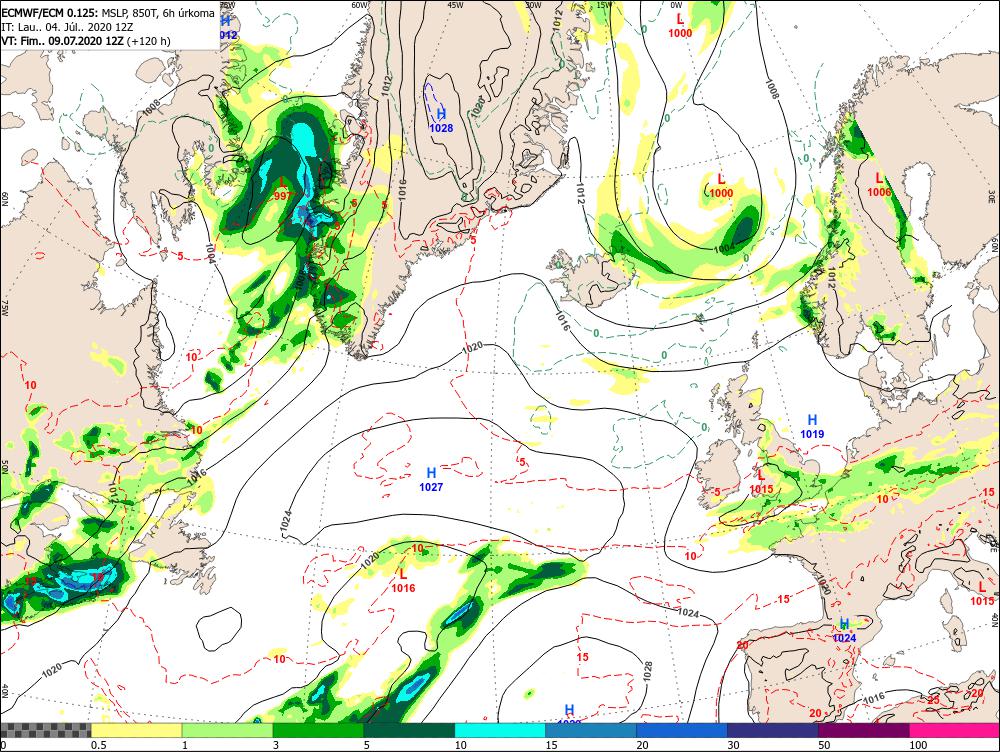Select the dark green 5–10 mm legend swatch
The height and width of the screenshot is (752, 1000).
[409, 730]
